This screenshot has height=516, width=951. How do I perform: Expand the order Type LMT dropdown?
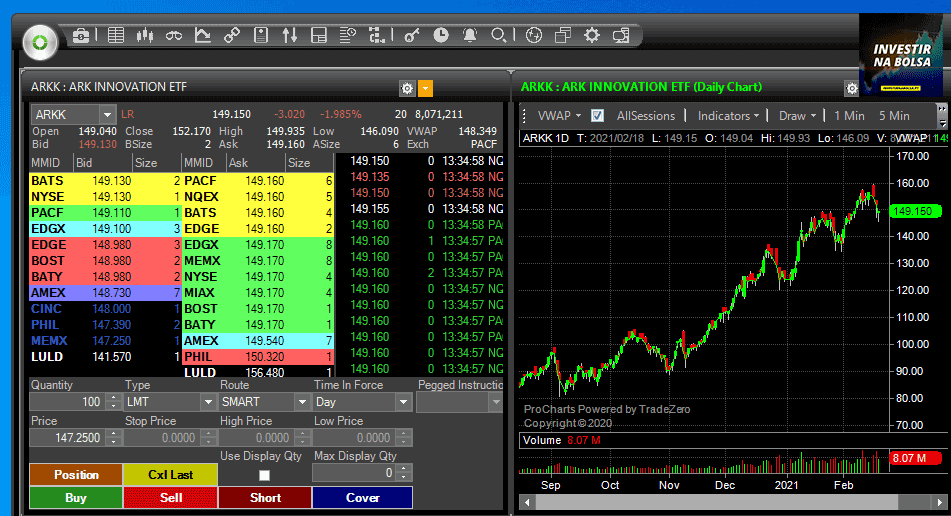[208, 402]
